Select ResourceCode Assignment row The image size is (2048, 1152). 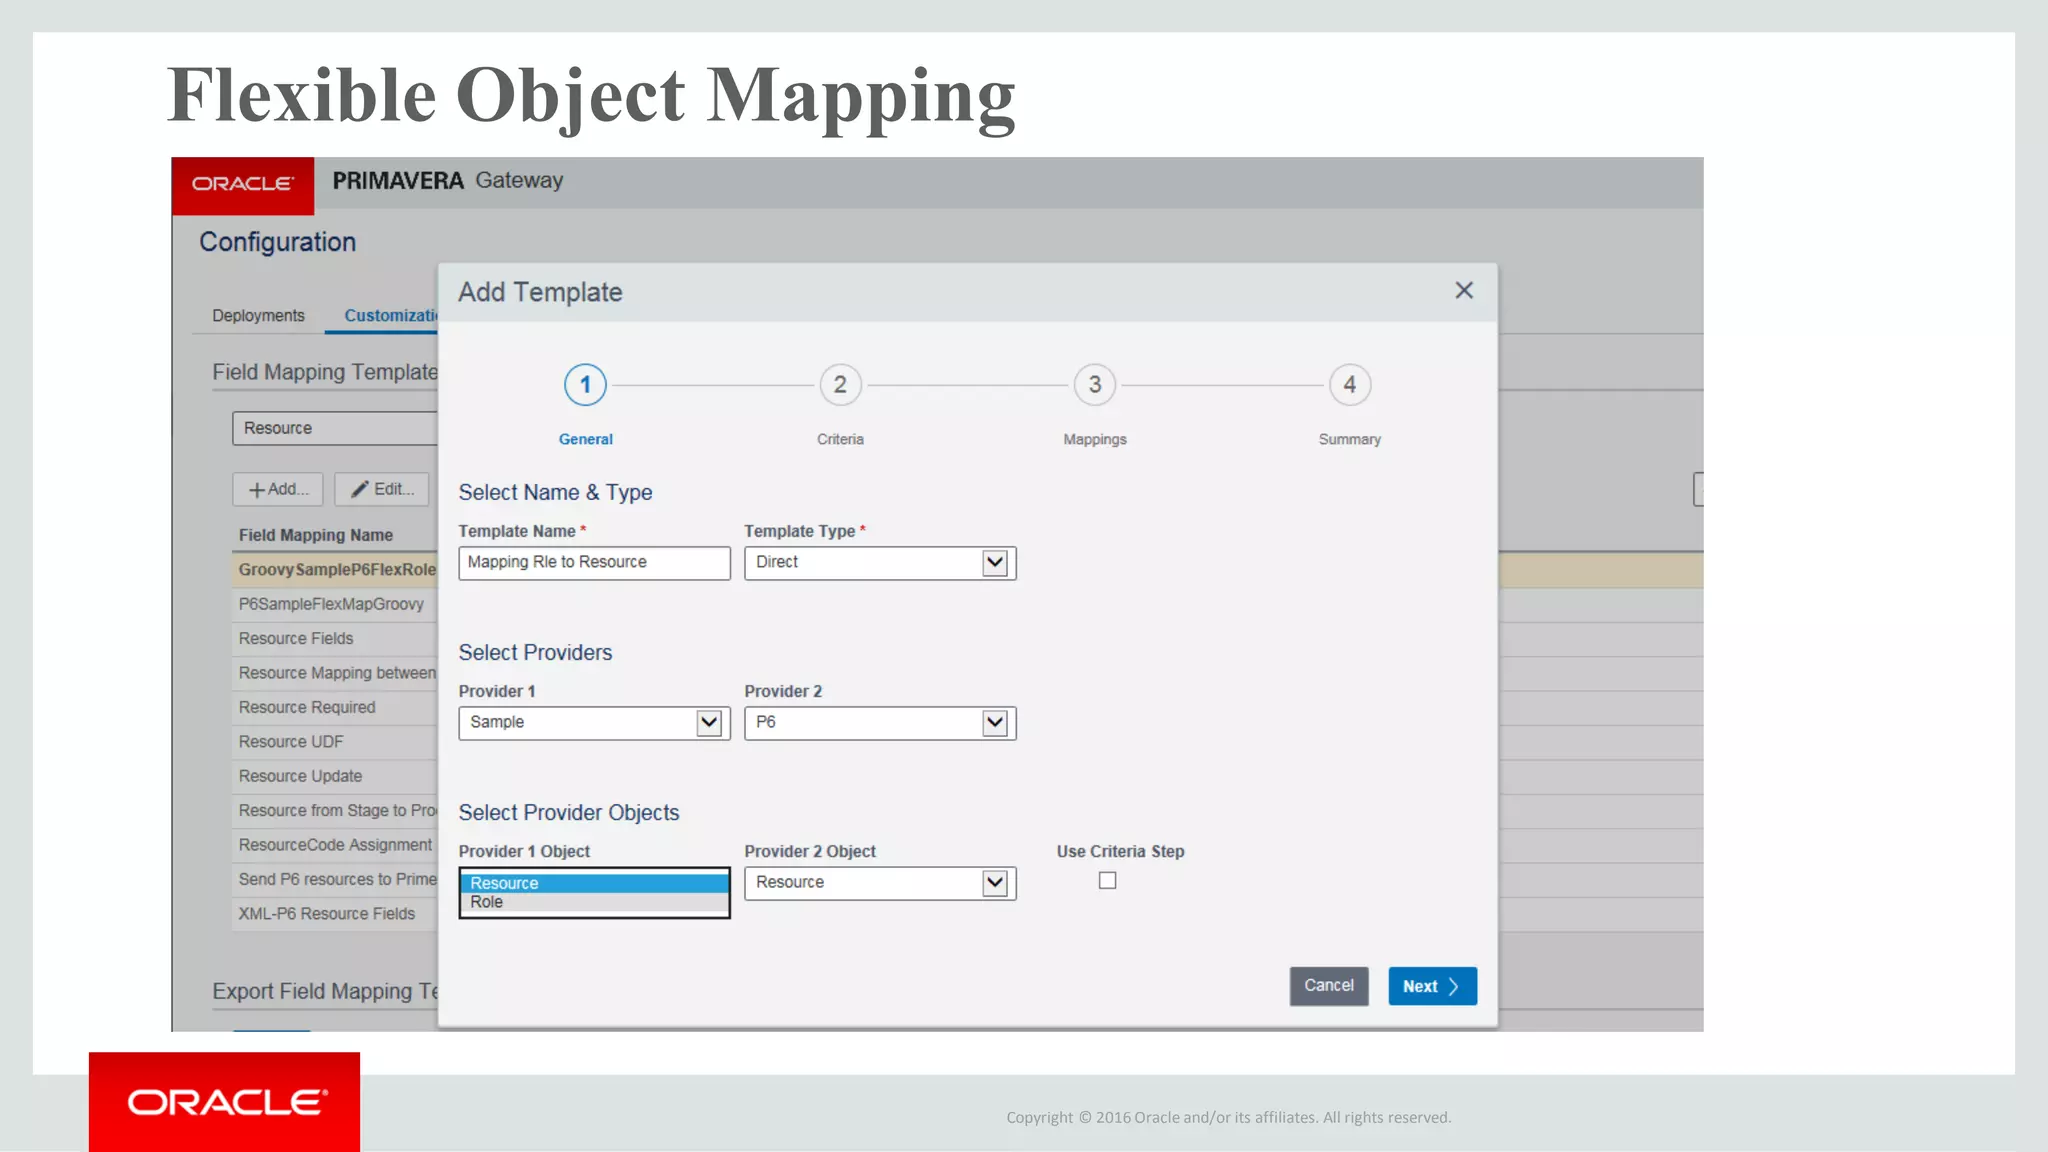pos(336,845)
